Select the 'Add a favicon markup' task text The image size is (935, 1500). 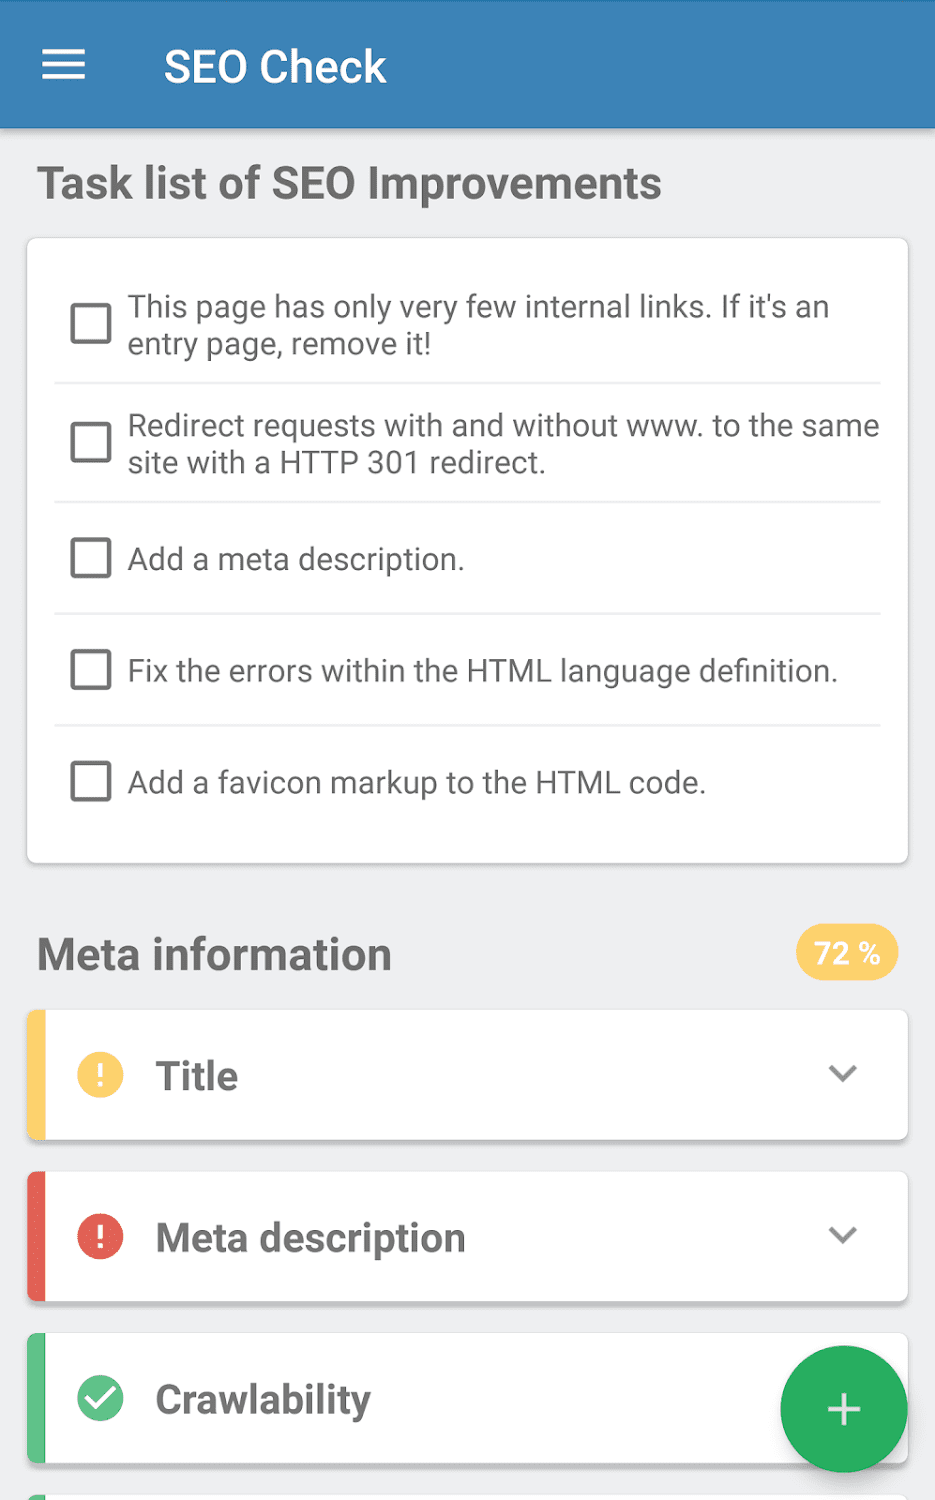[x=416, y=782]
